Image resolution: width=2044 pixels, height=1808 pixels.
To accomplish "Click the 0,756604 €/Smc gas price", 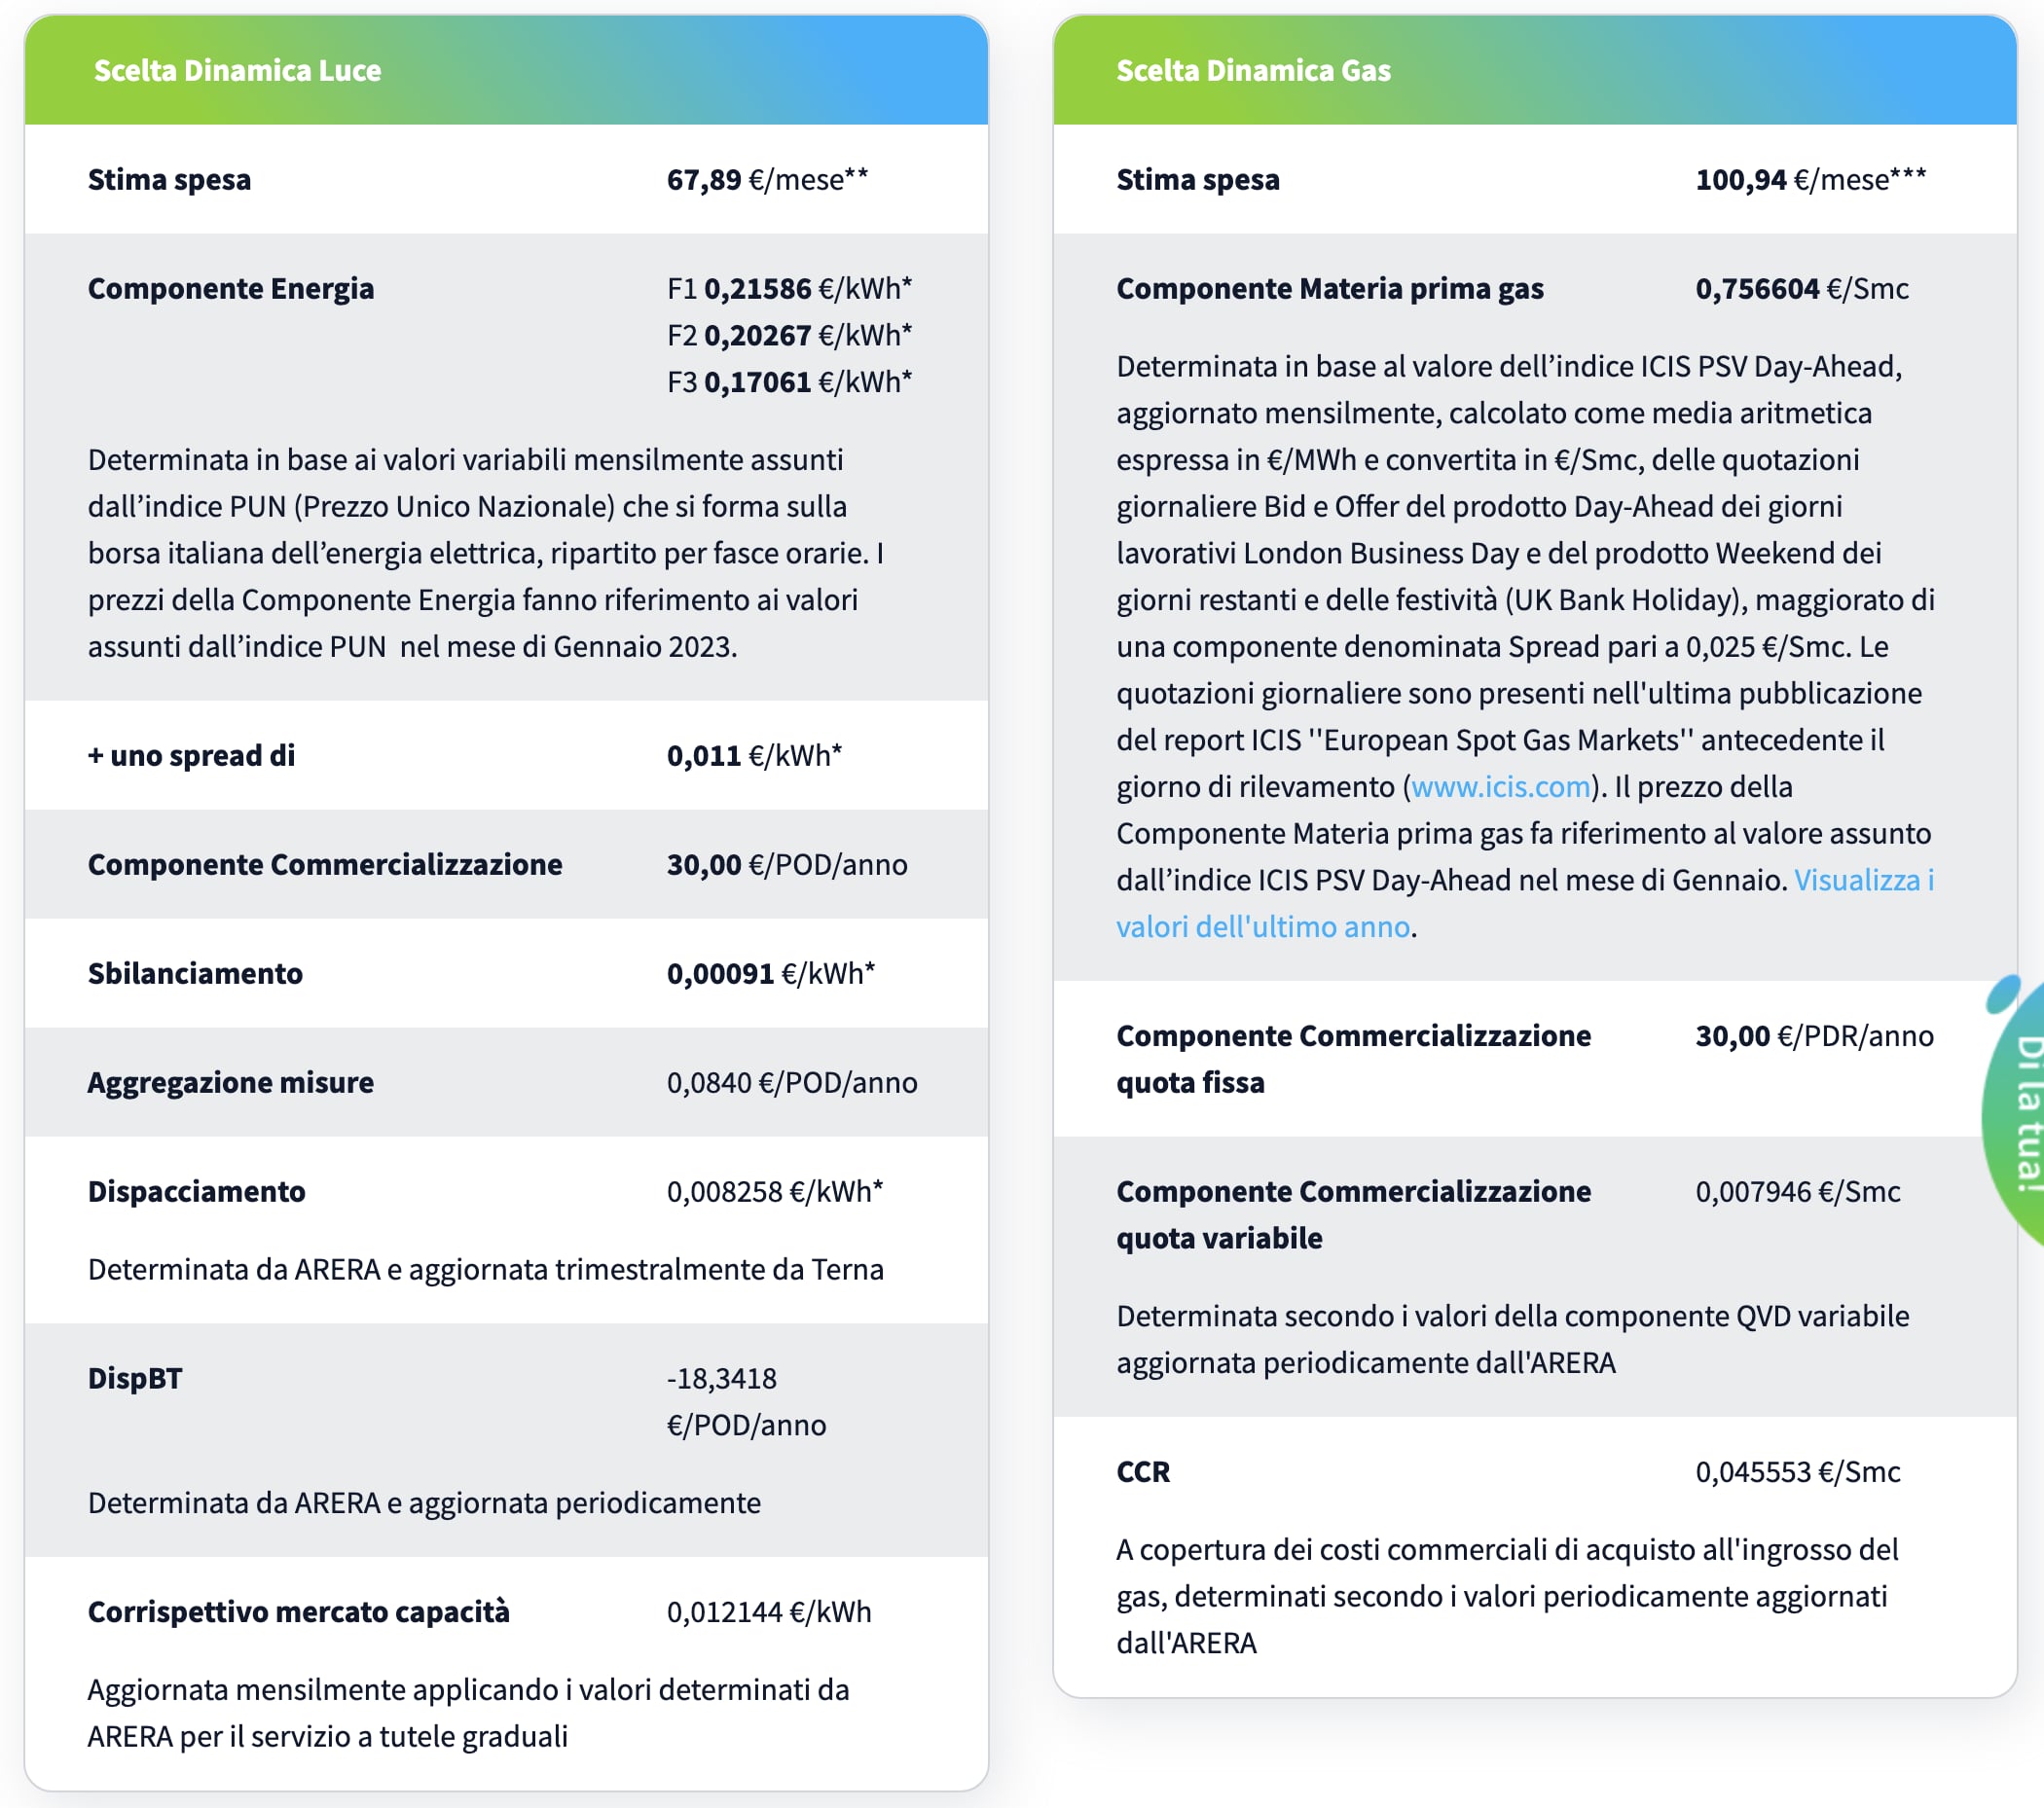I will (x=1801, y=289).
